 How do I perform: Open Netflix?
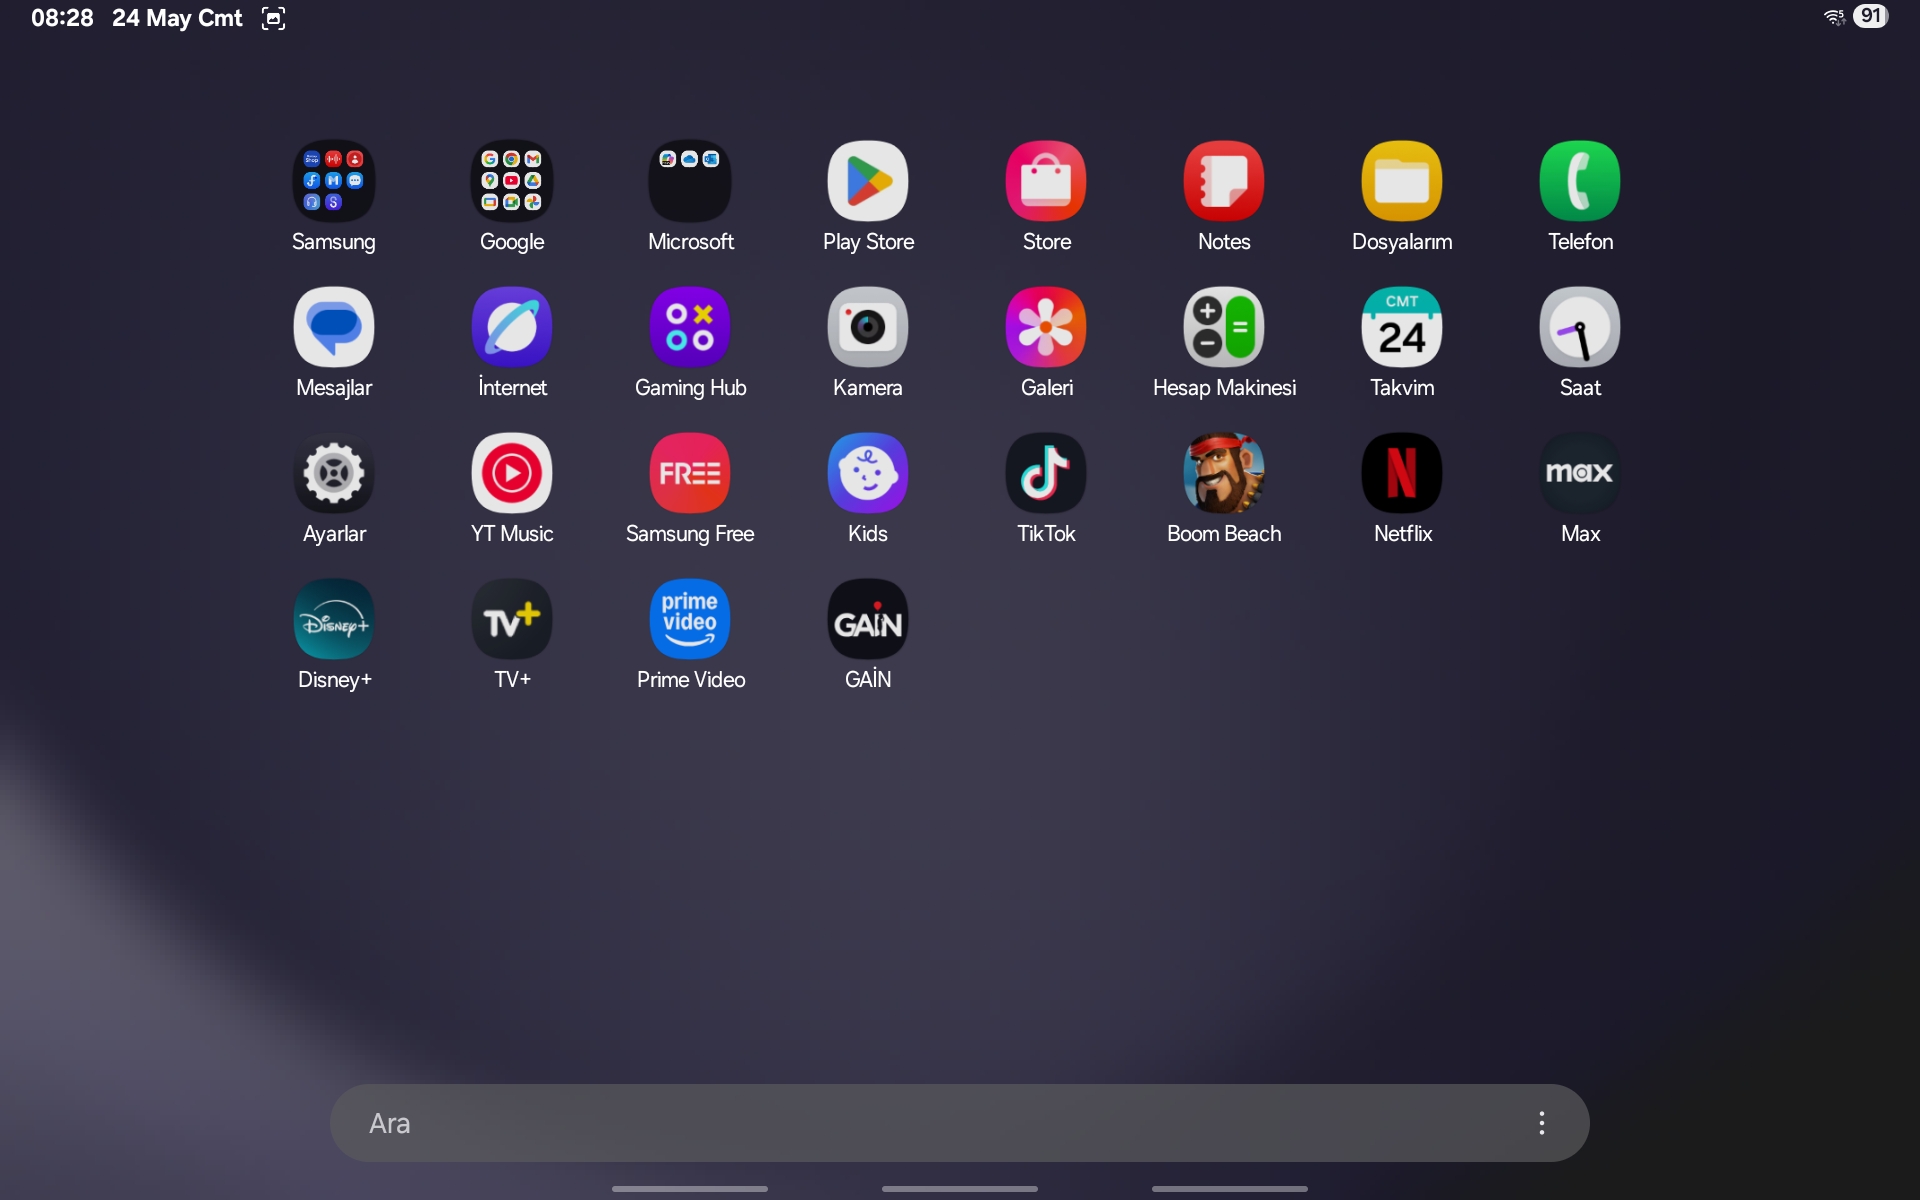1402,473
